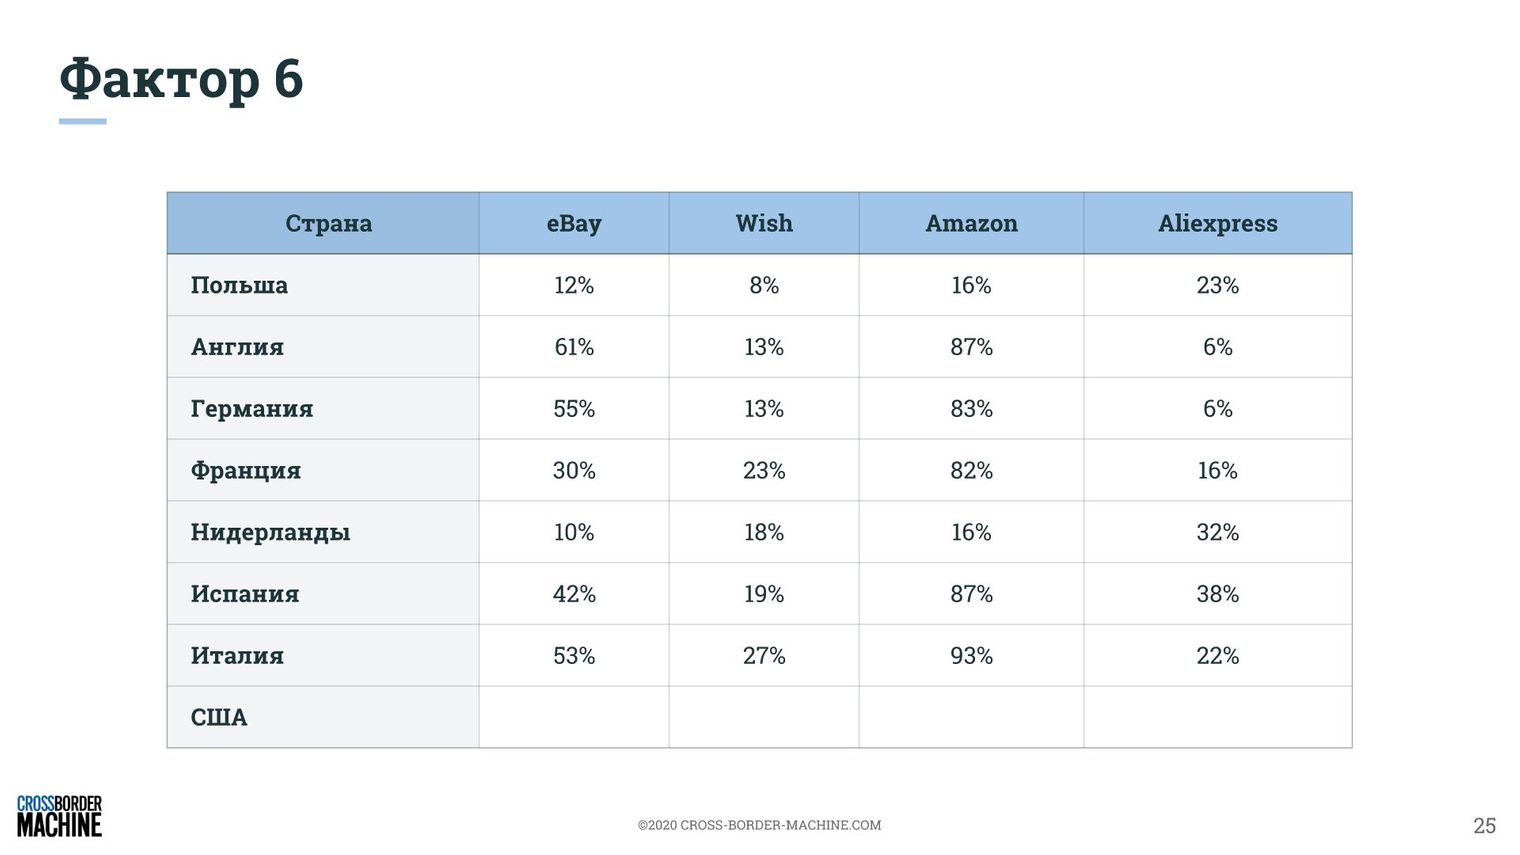Select the Aliexpress column header
Viewport: 1520px width, 855px height.
(x=1218, y=223)
